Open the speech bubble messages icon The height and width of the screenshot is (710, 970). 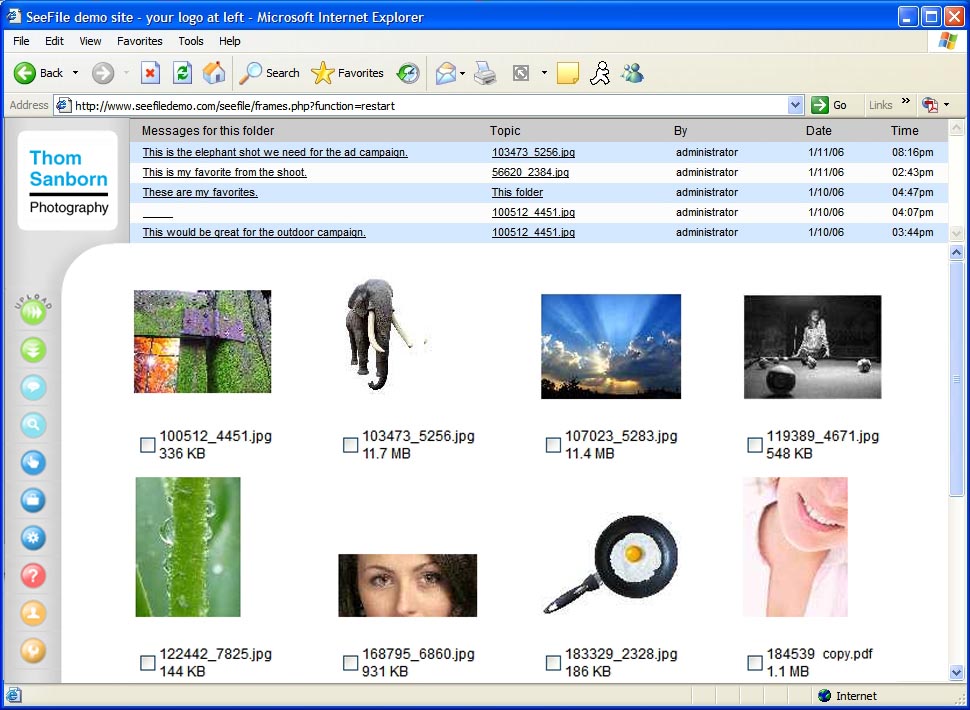point(34,388)
